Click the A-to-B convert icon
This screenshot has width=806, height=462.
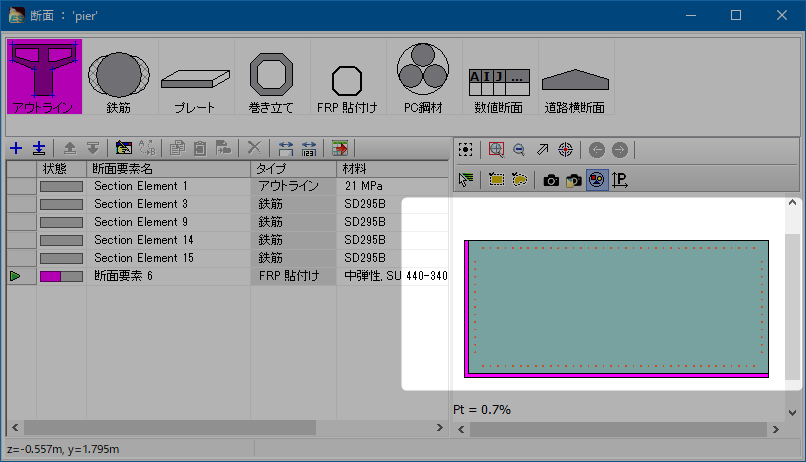click(147, 149)
